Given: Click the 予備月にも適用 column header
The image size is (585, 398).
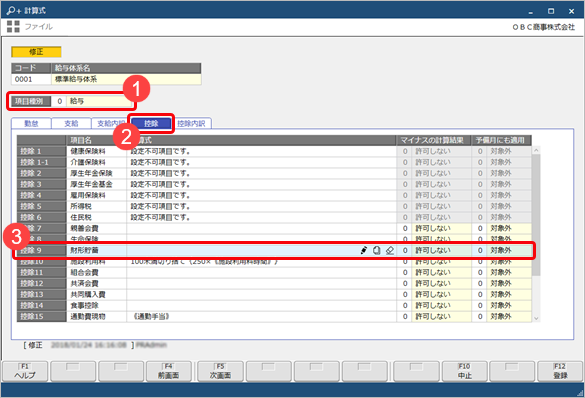Looking at the screenshot, I should [501, 140].
